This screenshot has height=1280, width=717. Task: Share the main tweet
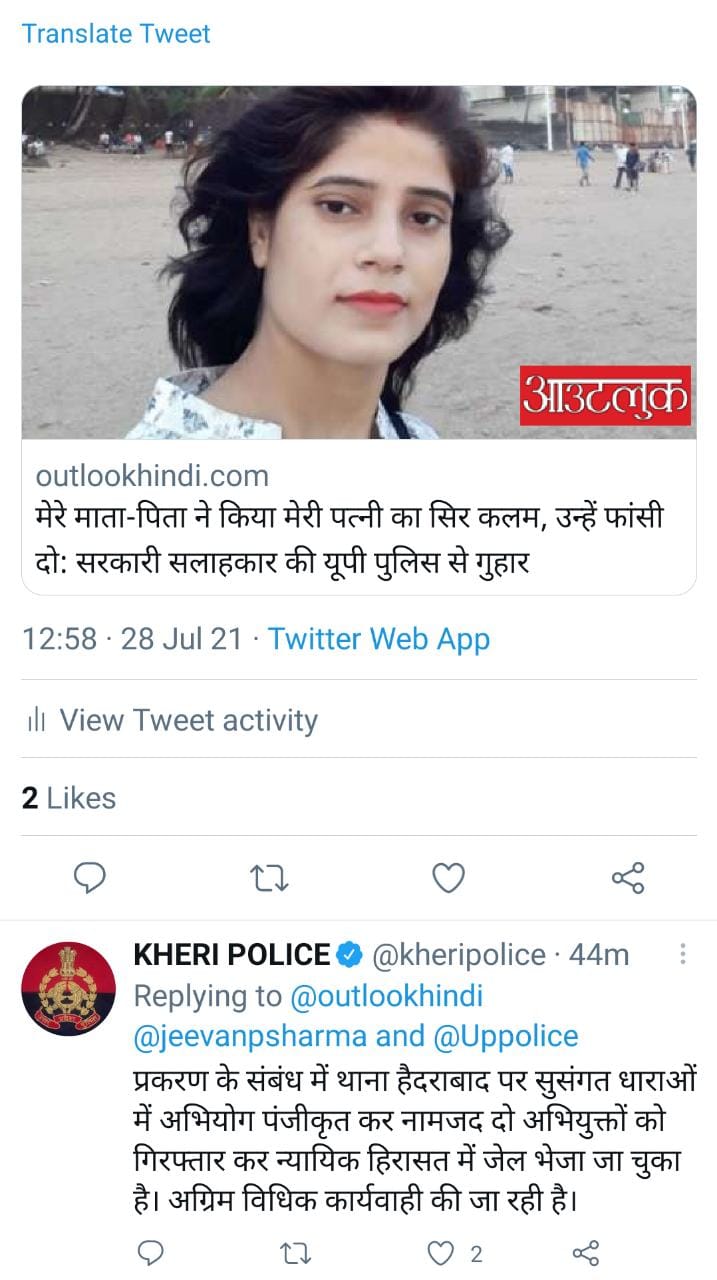point(628,878)
